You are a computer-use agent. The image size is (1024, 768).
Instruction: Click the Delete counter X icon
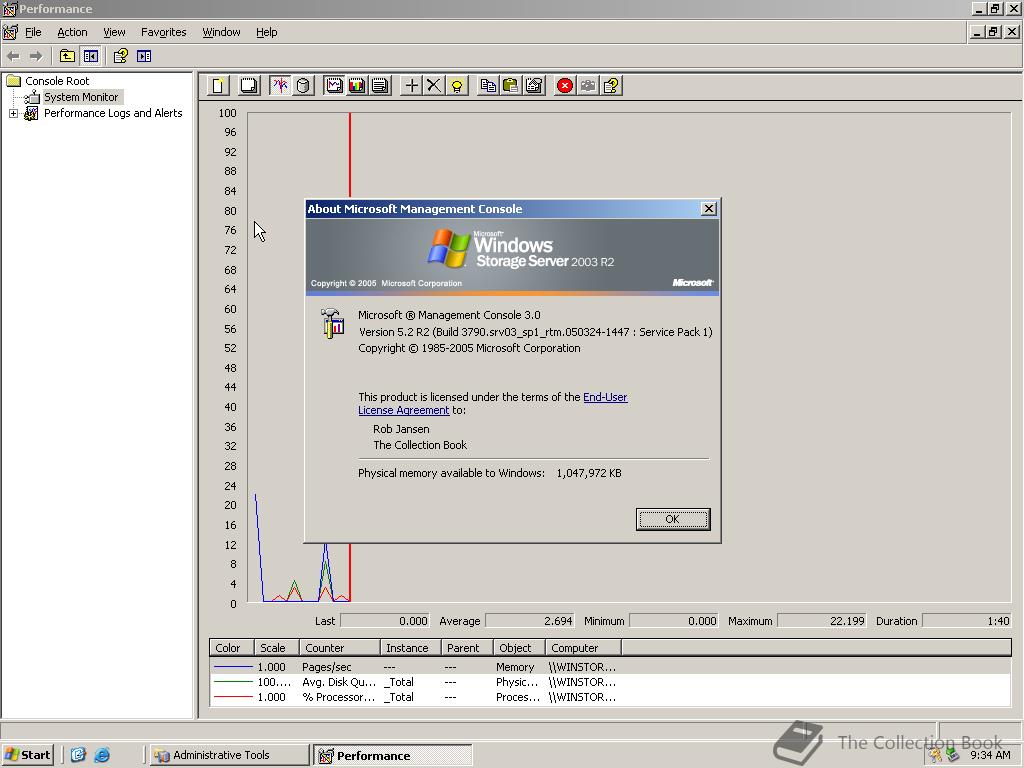434,86
